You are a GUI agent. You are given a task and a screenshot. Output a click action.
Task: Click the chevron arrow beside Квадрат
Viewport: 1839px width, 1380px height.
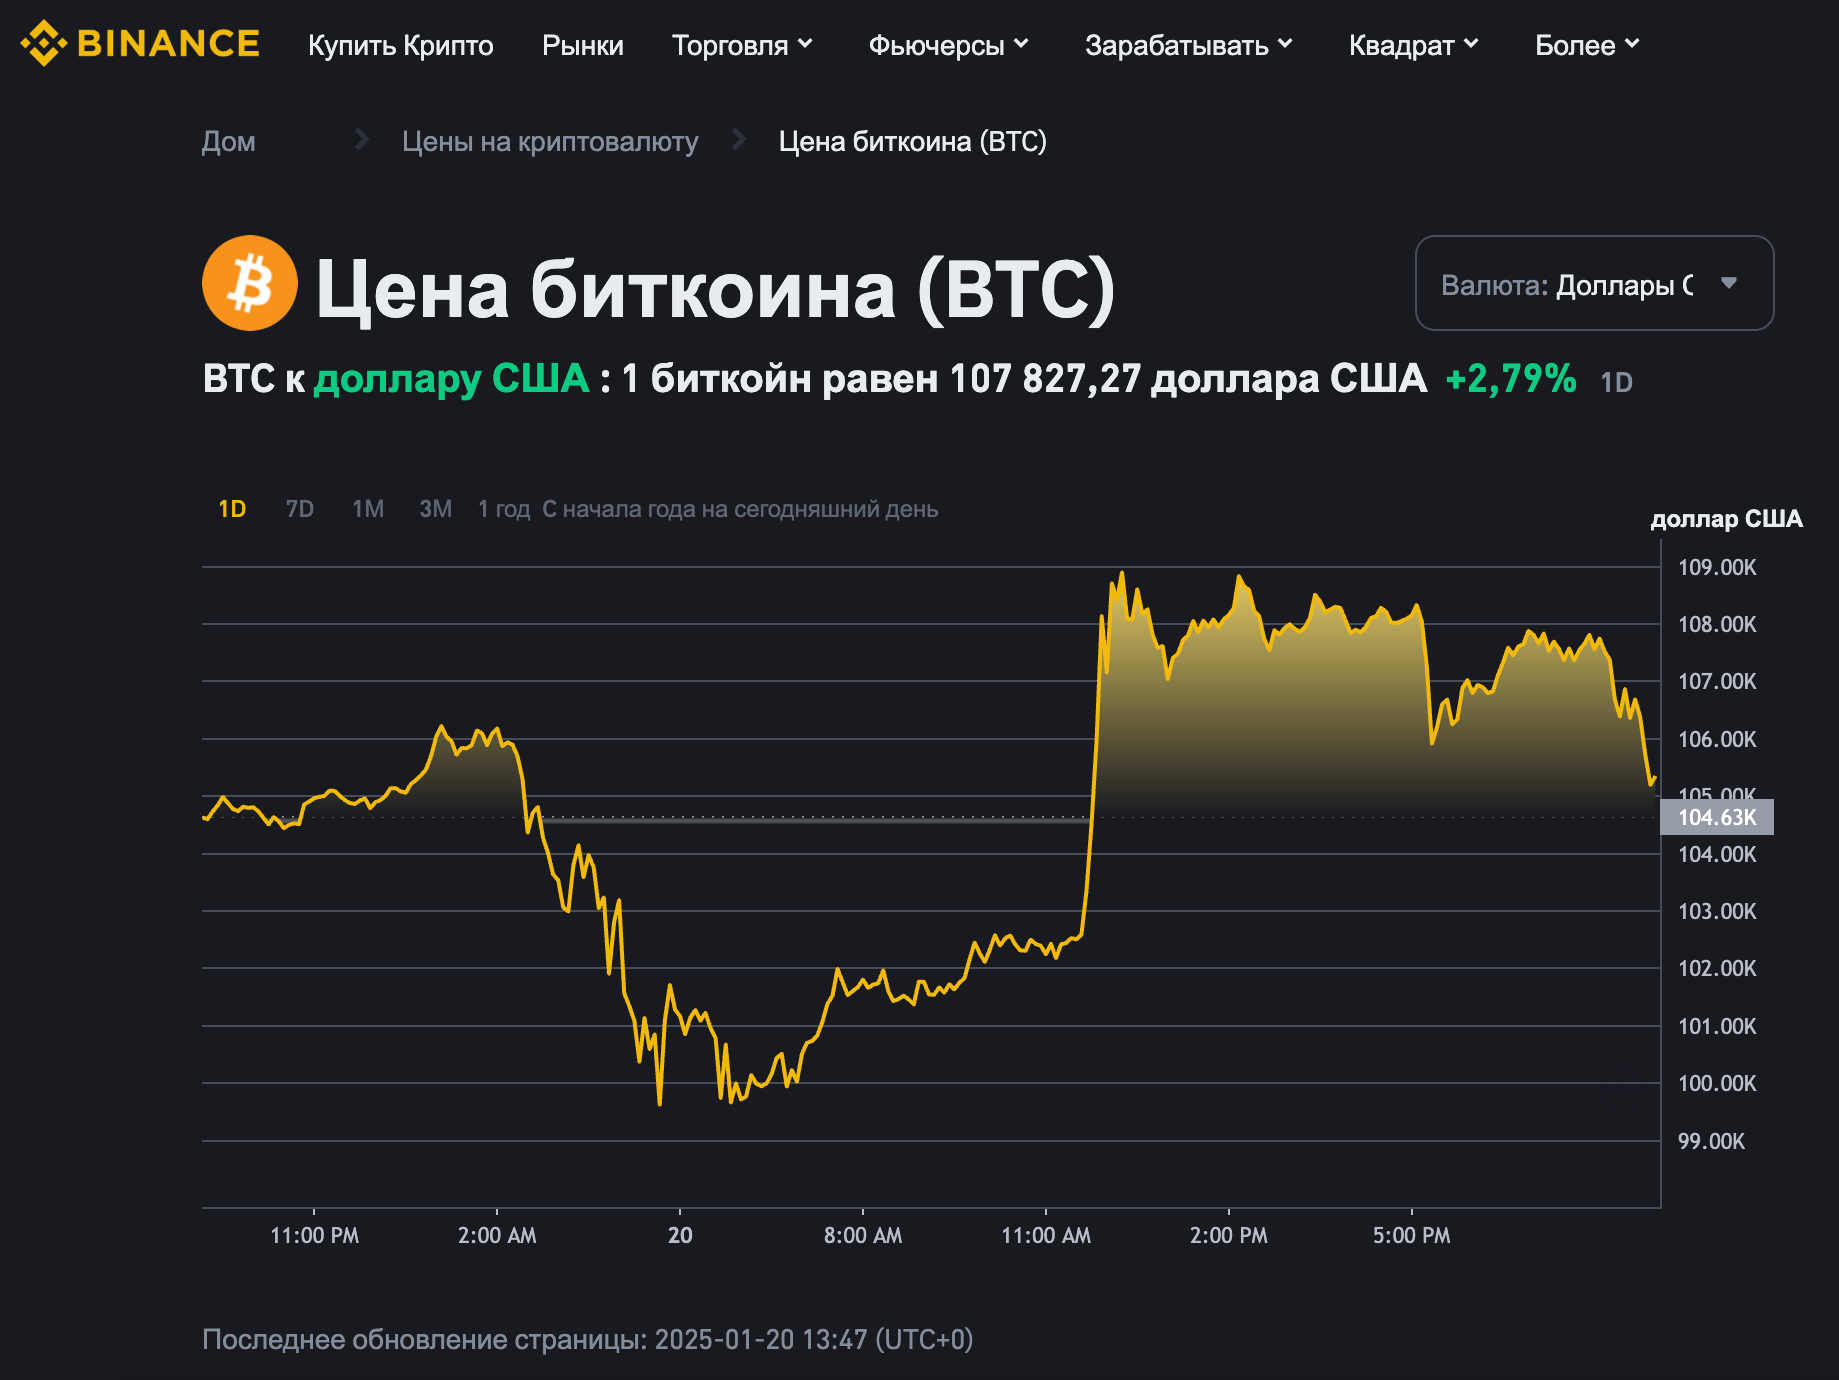coord(1471,44)
